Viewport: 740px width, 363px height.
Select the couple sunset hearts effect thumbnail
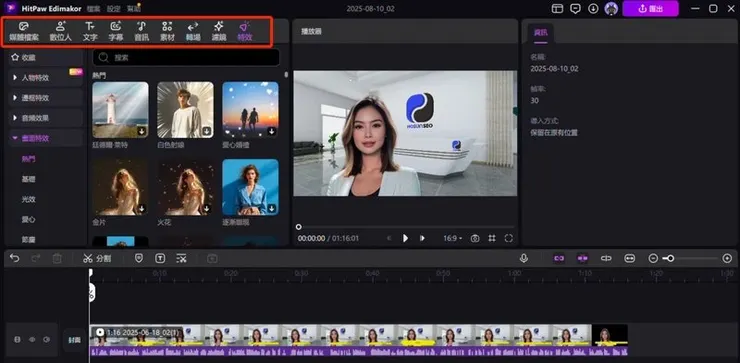coord(250,110)
